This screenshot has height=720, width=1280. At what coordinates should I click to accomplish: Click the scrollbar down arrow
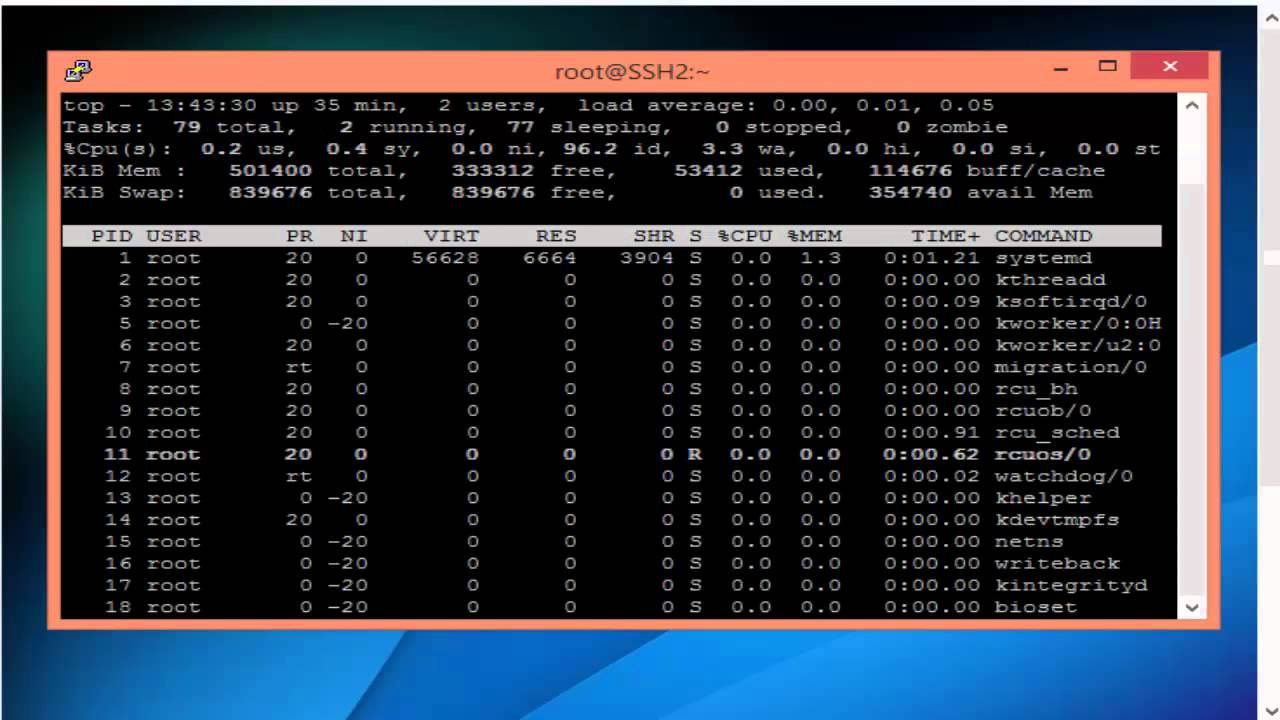(1191, 606)
